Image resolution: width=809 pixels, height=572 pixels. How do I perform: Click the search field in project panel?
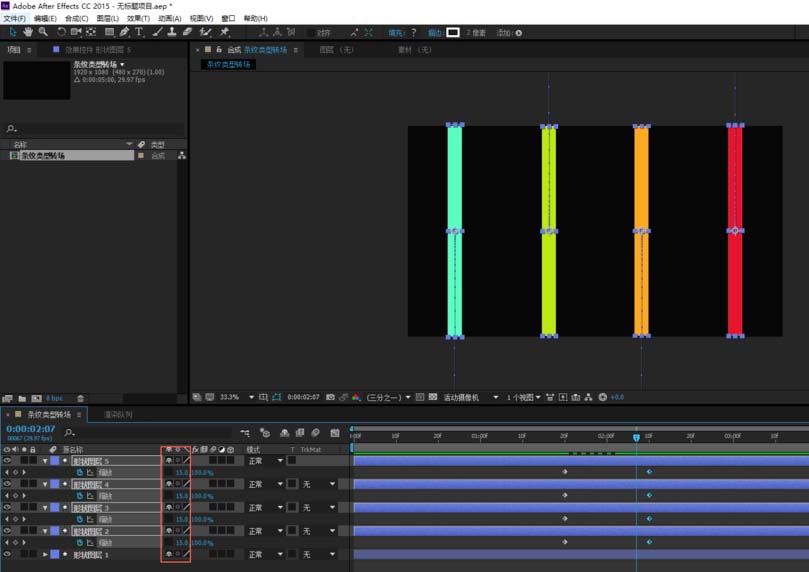pos(94,128)
